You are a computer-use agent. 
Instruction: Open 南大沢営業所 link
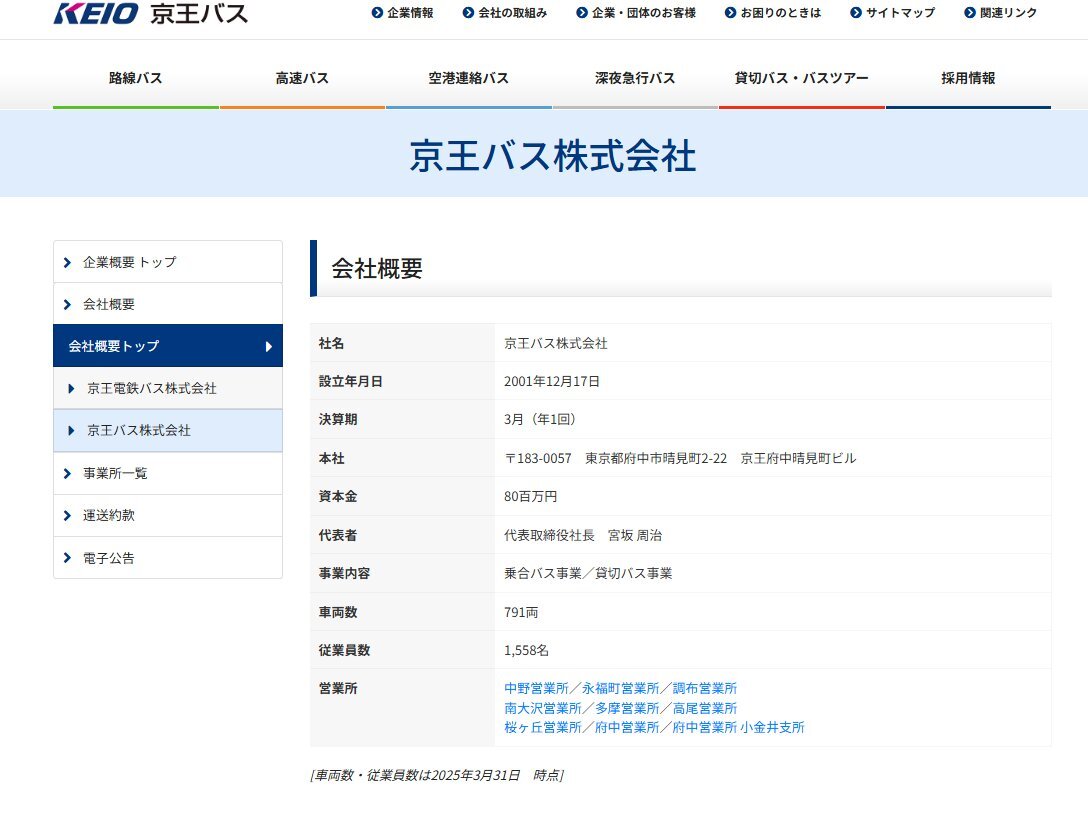tap(543, 708)
